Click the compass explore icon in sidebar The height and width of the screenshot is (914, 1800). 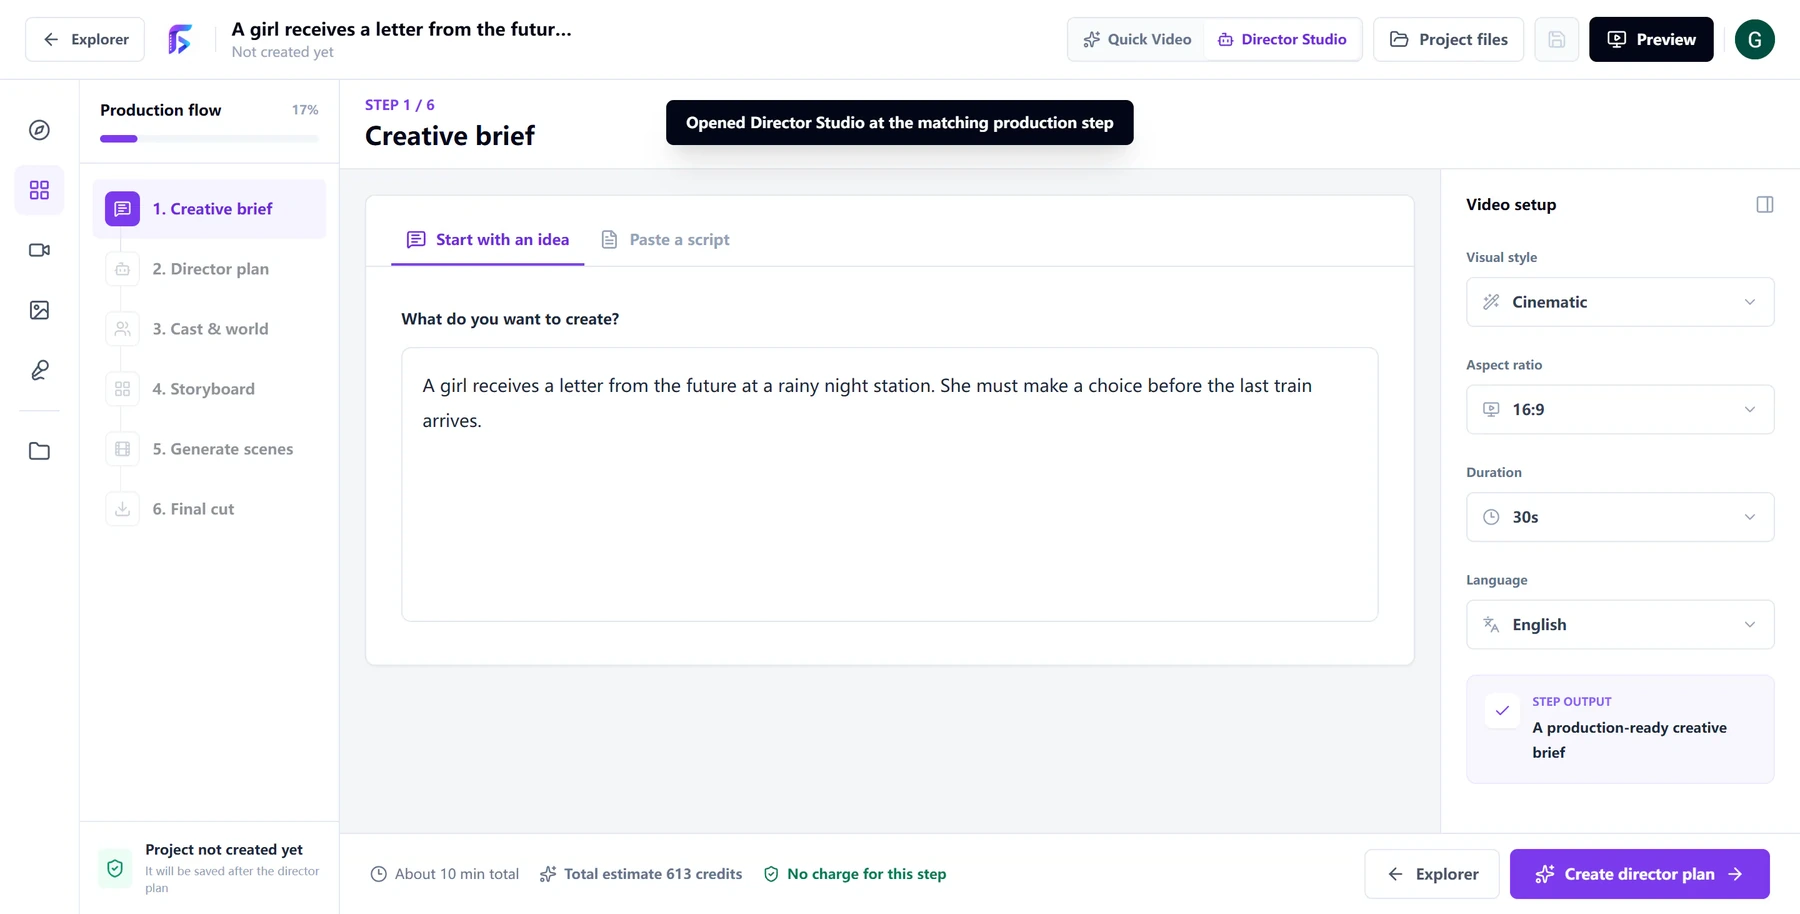tap(39, 130)
